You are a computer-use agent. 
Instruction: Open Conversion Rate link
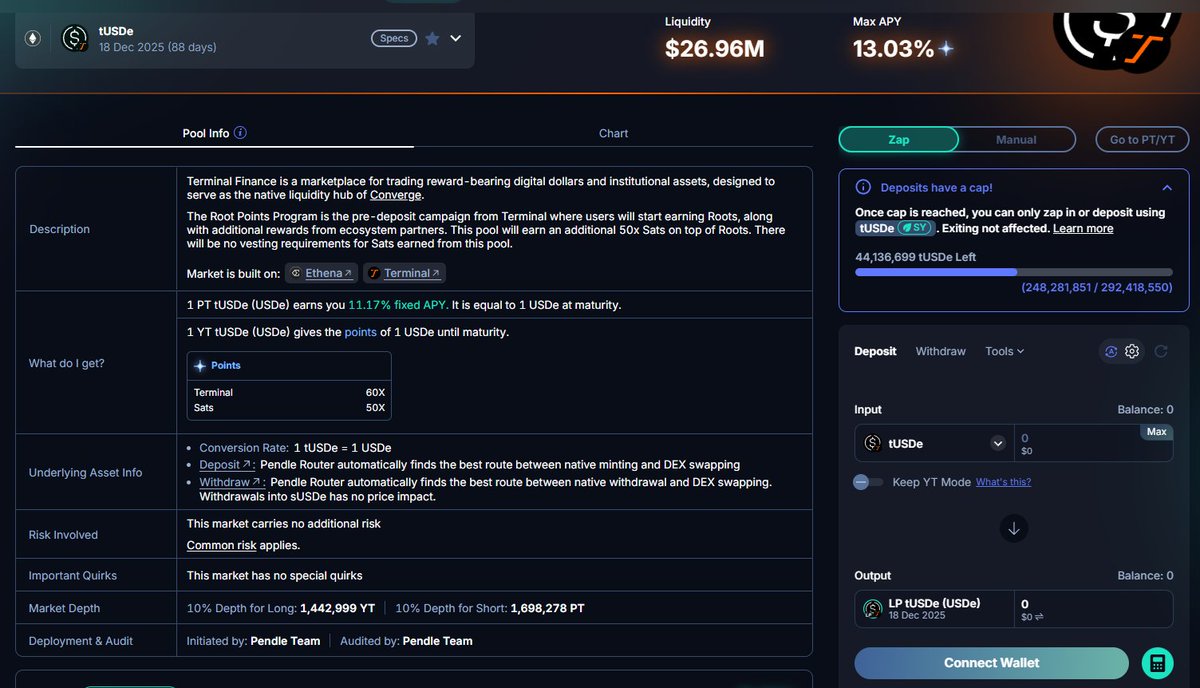(244, 448)
